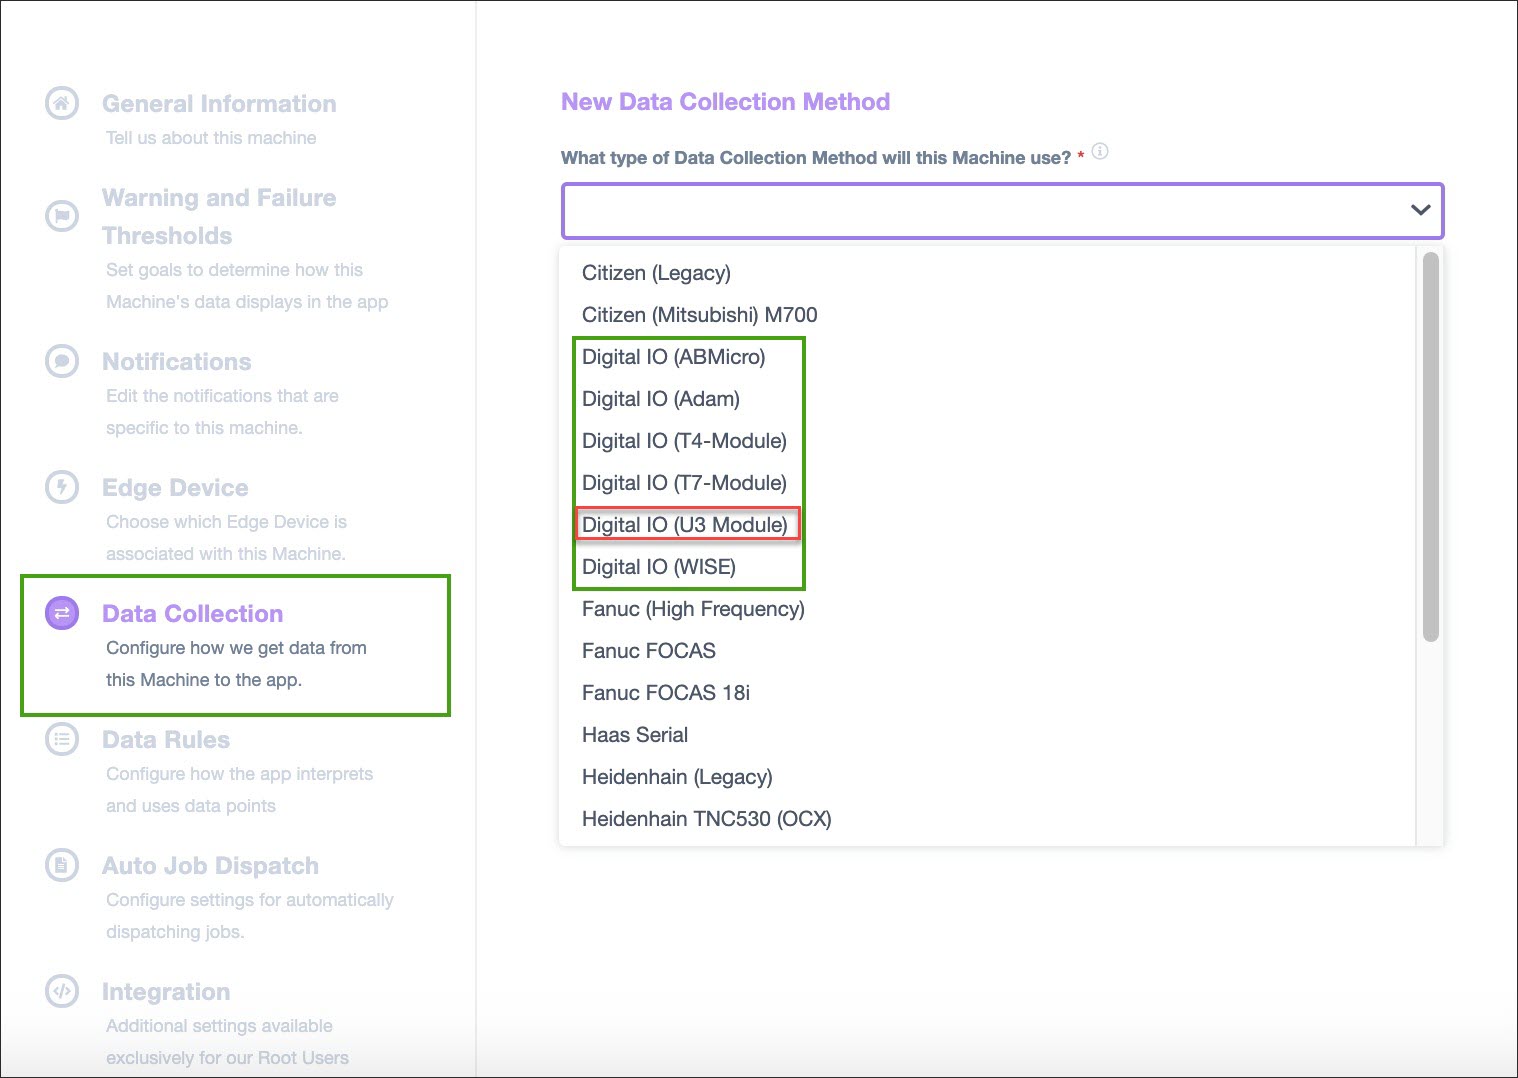Pick Digital IO (T4-Module) option

[684, 441]
